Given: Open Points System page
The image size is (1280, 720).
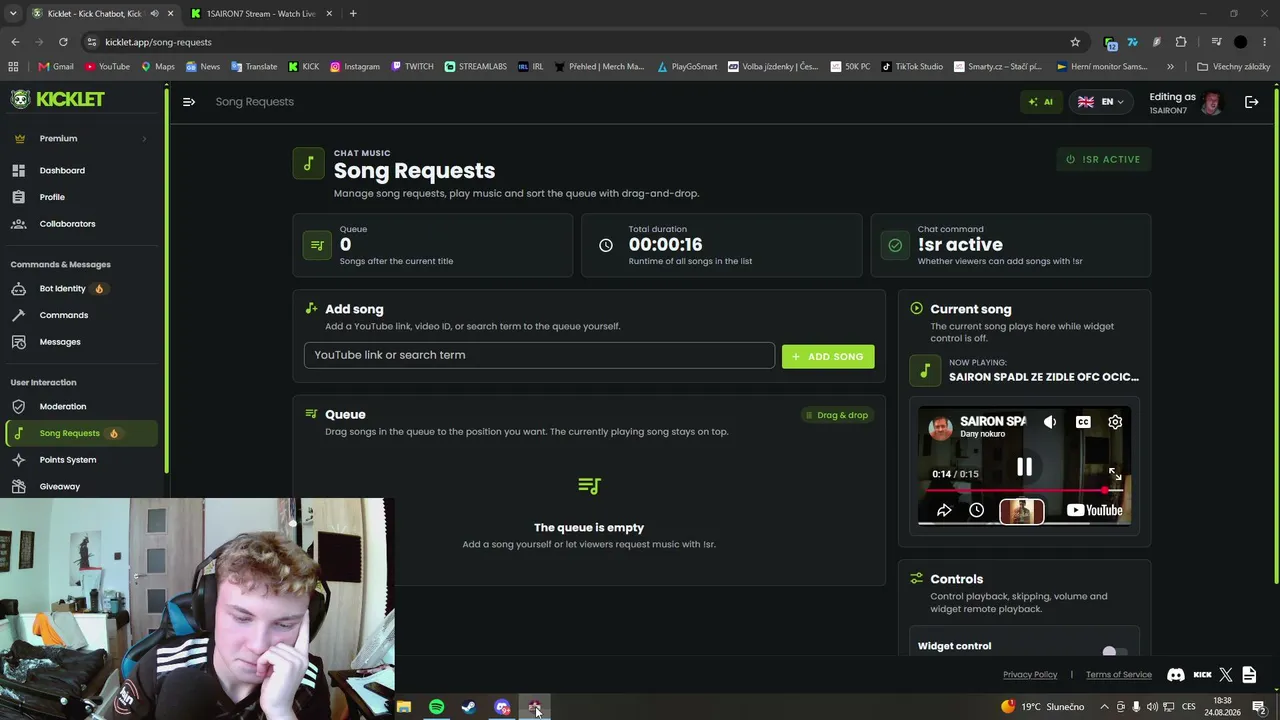Looking at the screenshot, I should [x=80, y=460].
